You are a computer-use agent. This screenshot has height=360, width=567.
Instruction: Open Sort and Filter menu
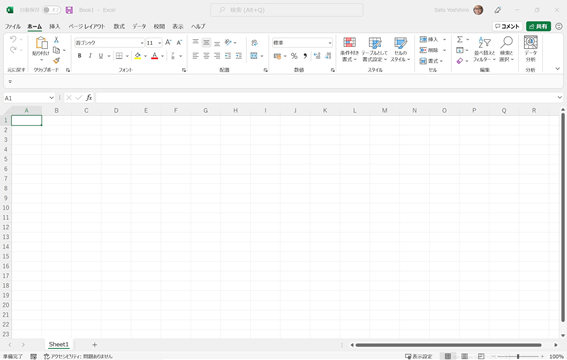pos(484,49)
